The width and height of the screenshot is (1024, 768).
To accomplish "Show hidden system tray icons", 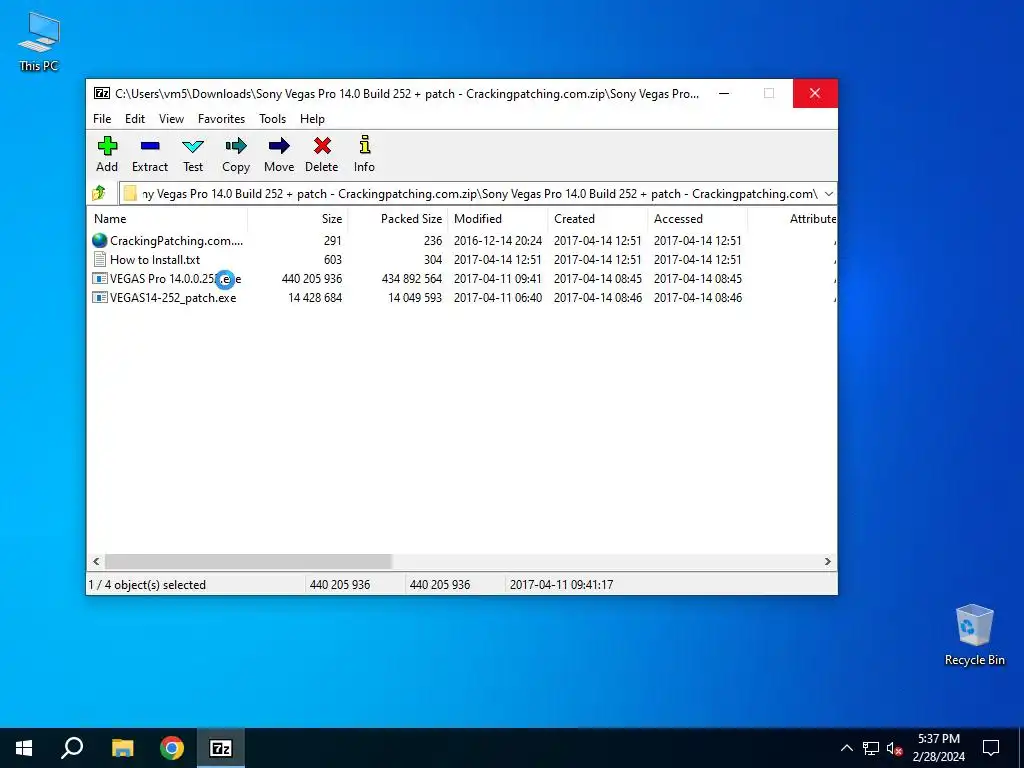I will pos(846,748).
